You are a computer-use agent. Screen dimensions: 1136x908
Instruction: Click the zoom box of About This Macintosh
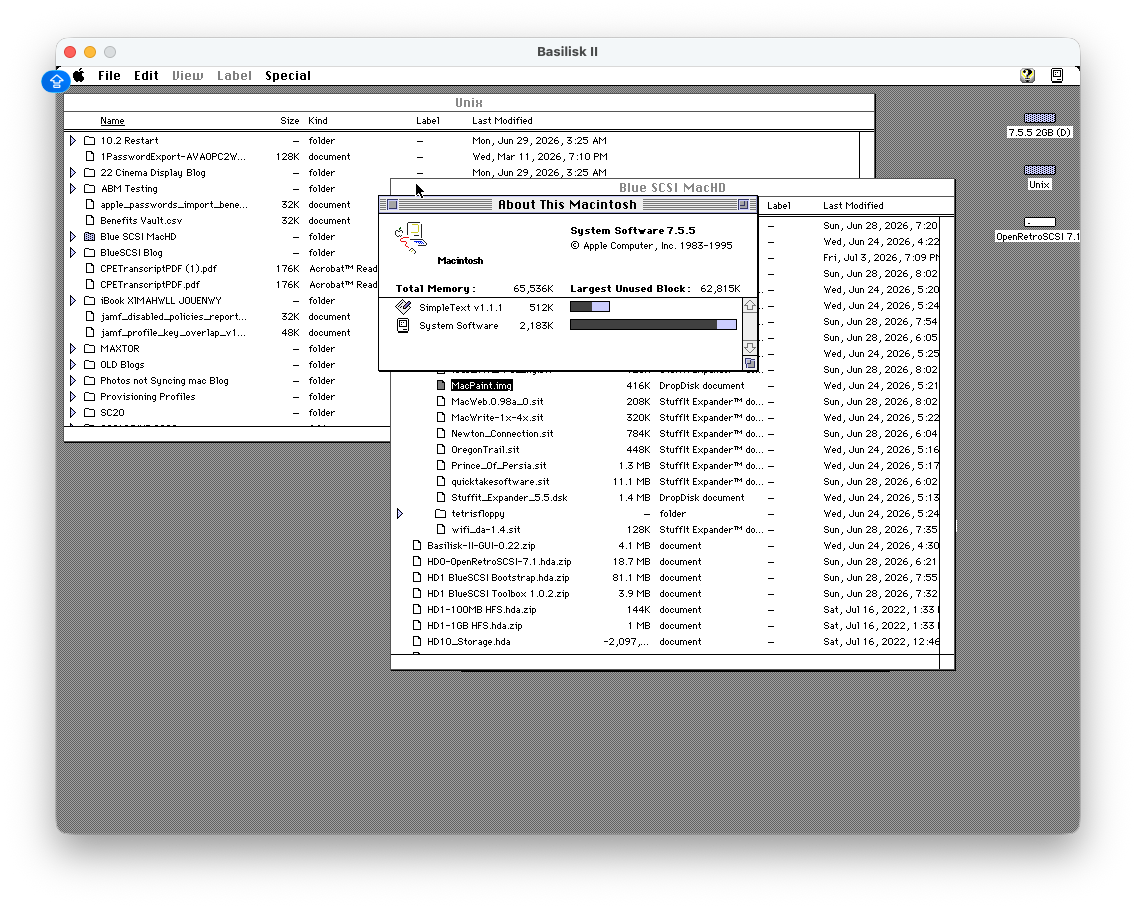[743, 205]
